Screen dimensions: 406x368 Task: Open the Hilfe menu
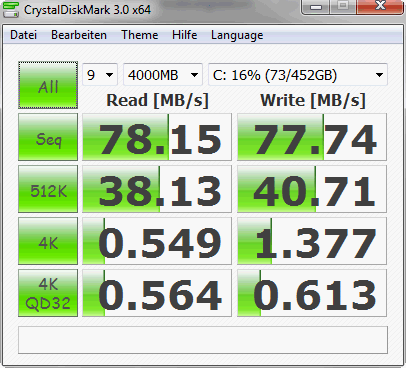[x=184, y=35]
